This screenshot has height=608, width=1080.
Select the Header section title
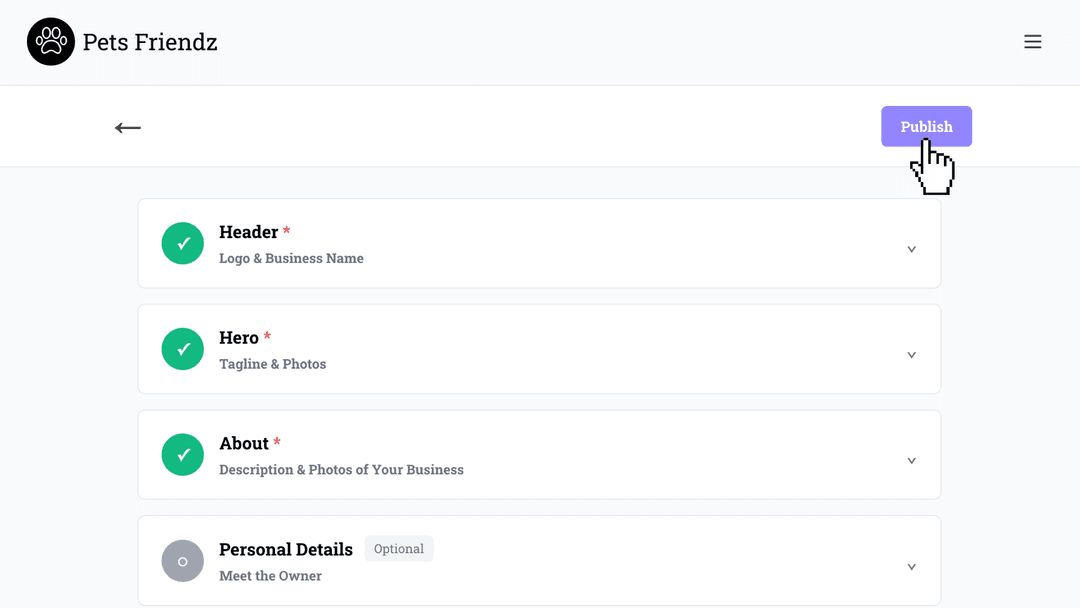[x=249, y=232]
